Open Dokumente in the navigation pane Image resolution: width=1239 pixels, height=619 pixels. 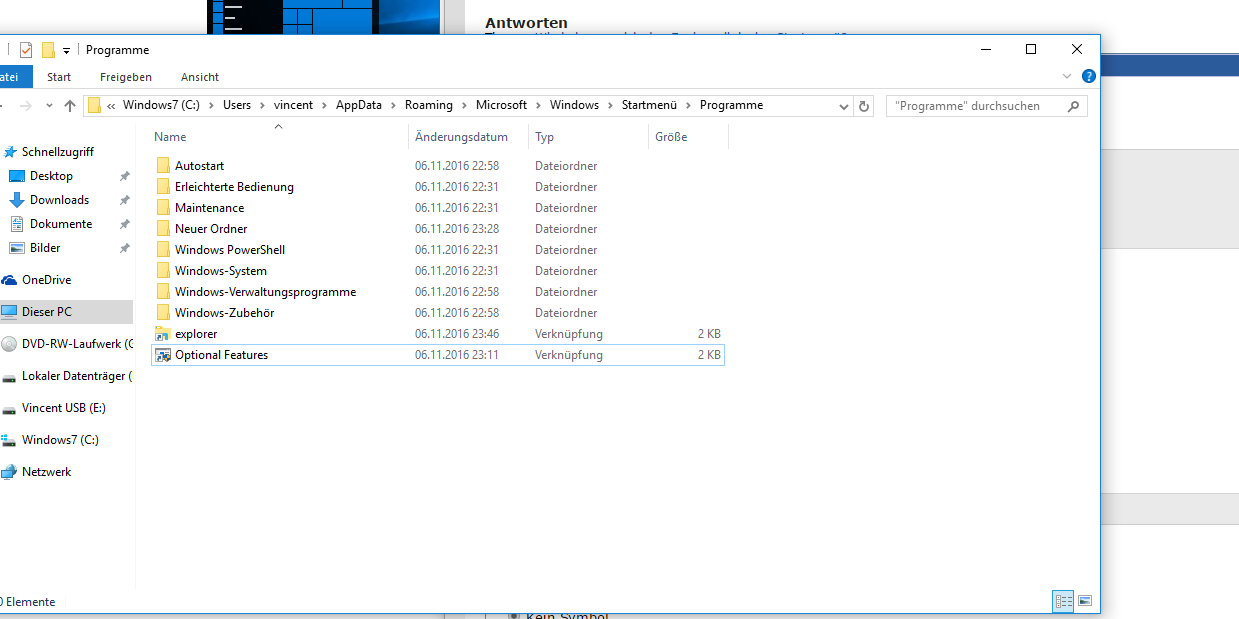(x=60, y=224)
